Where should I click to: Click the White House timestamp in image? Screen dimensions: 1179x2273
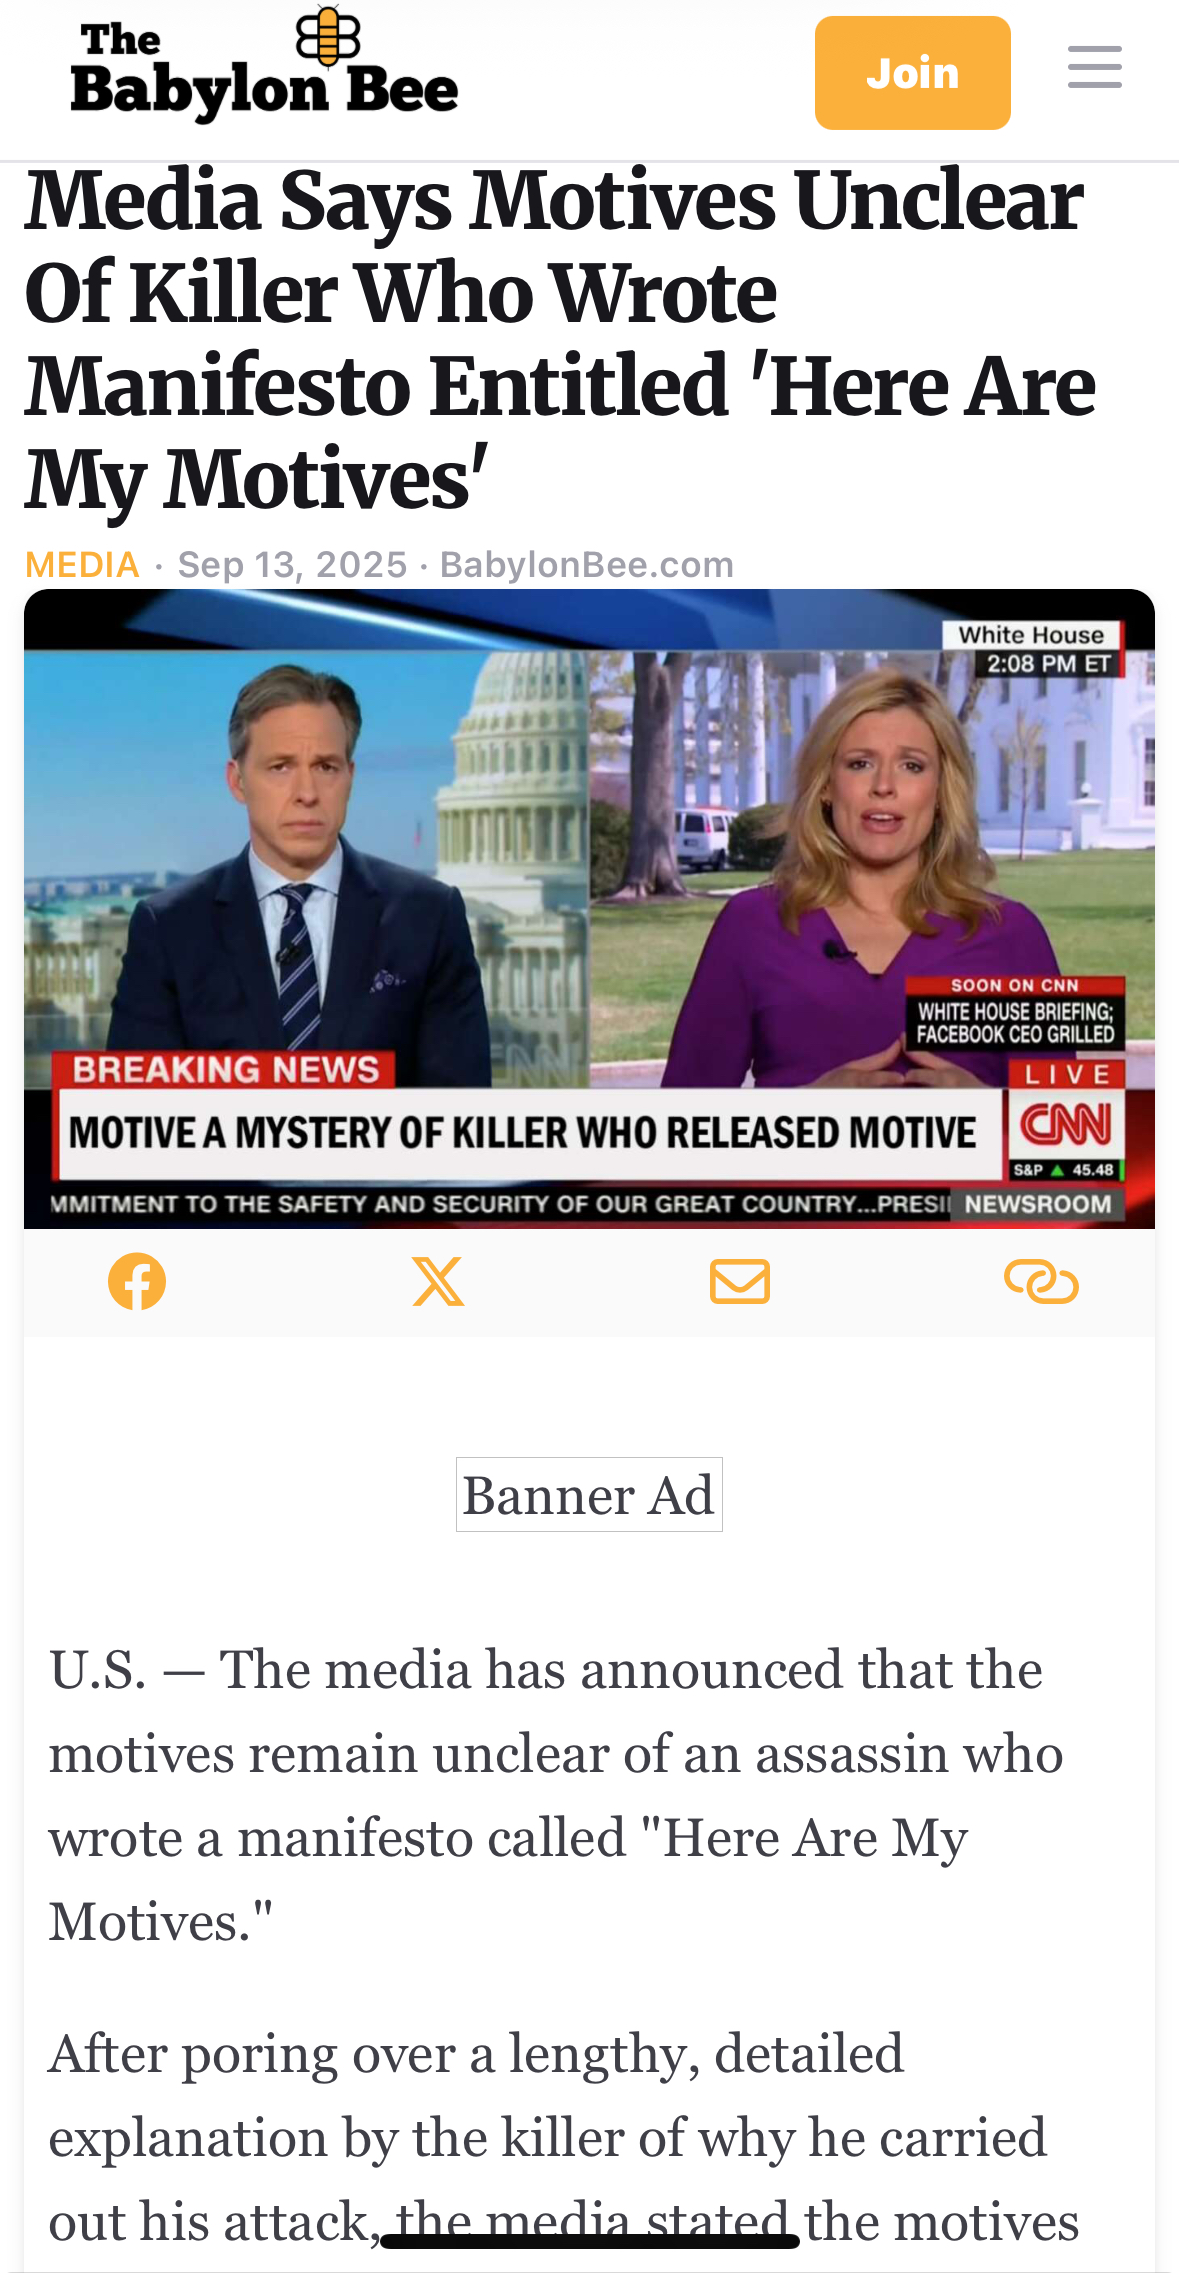point(1033,649)
